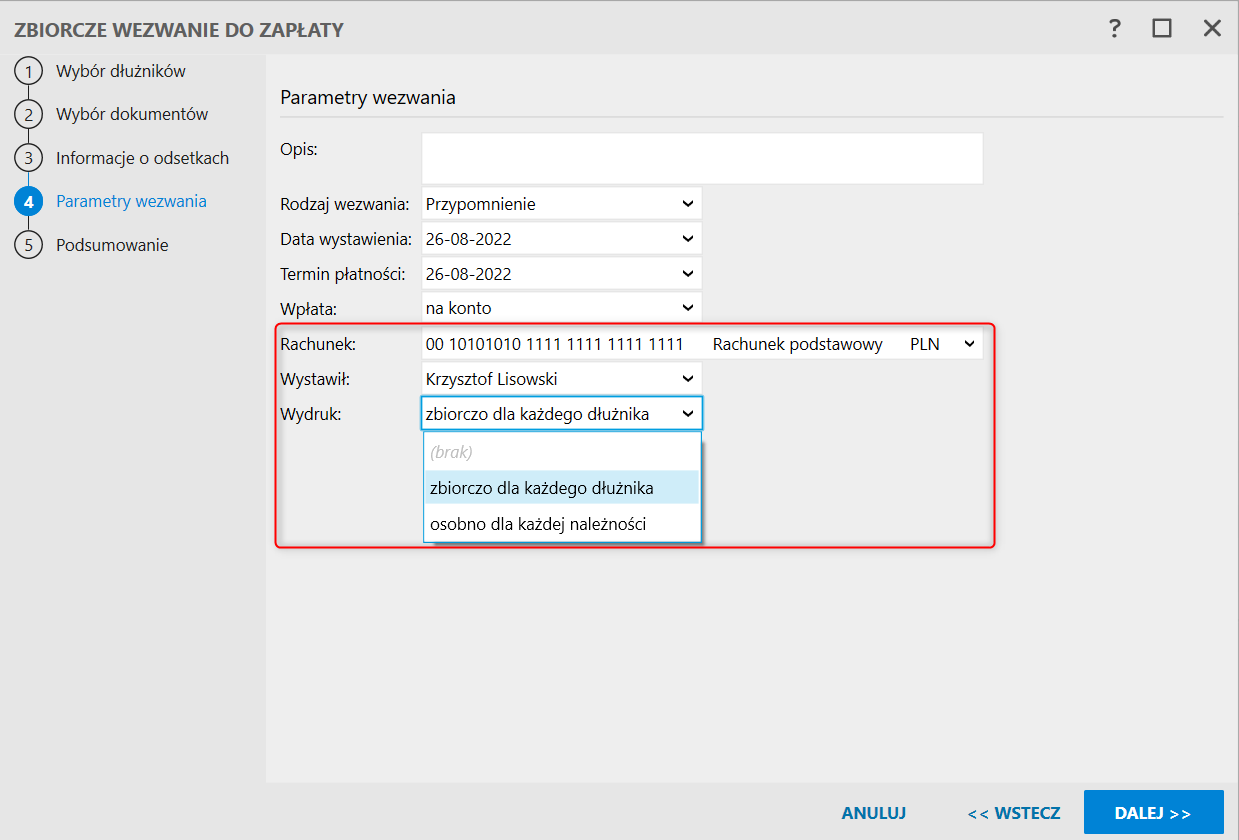Choose zbiorczo dla każdego dłużnika list option

(x=562, y=488)
